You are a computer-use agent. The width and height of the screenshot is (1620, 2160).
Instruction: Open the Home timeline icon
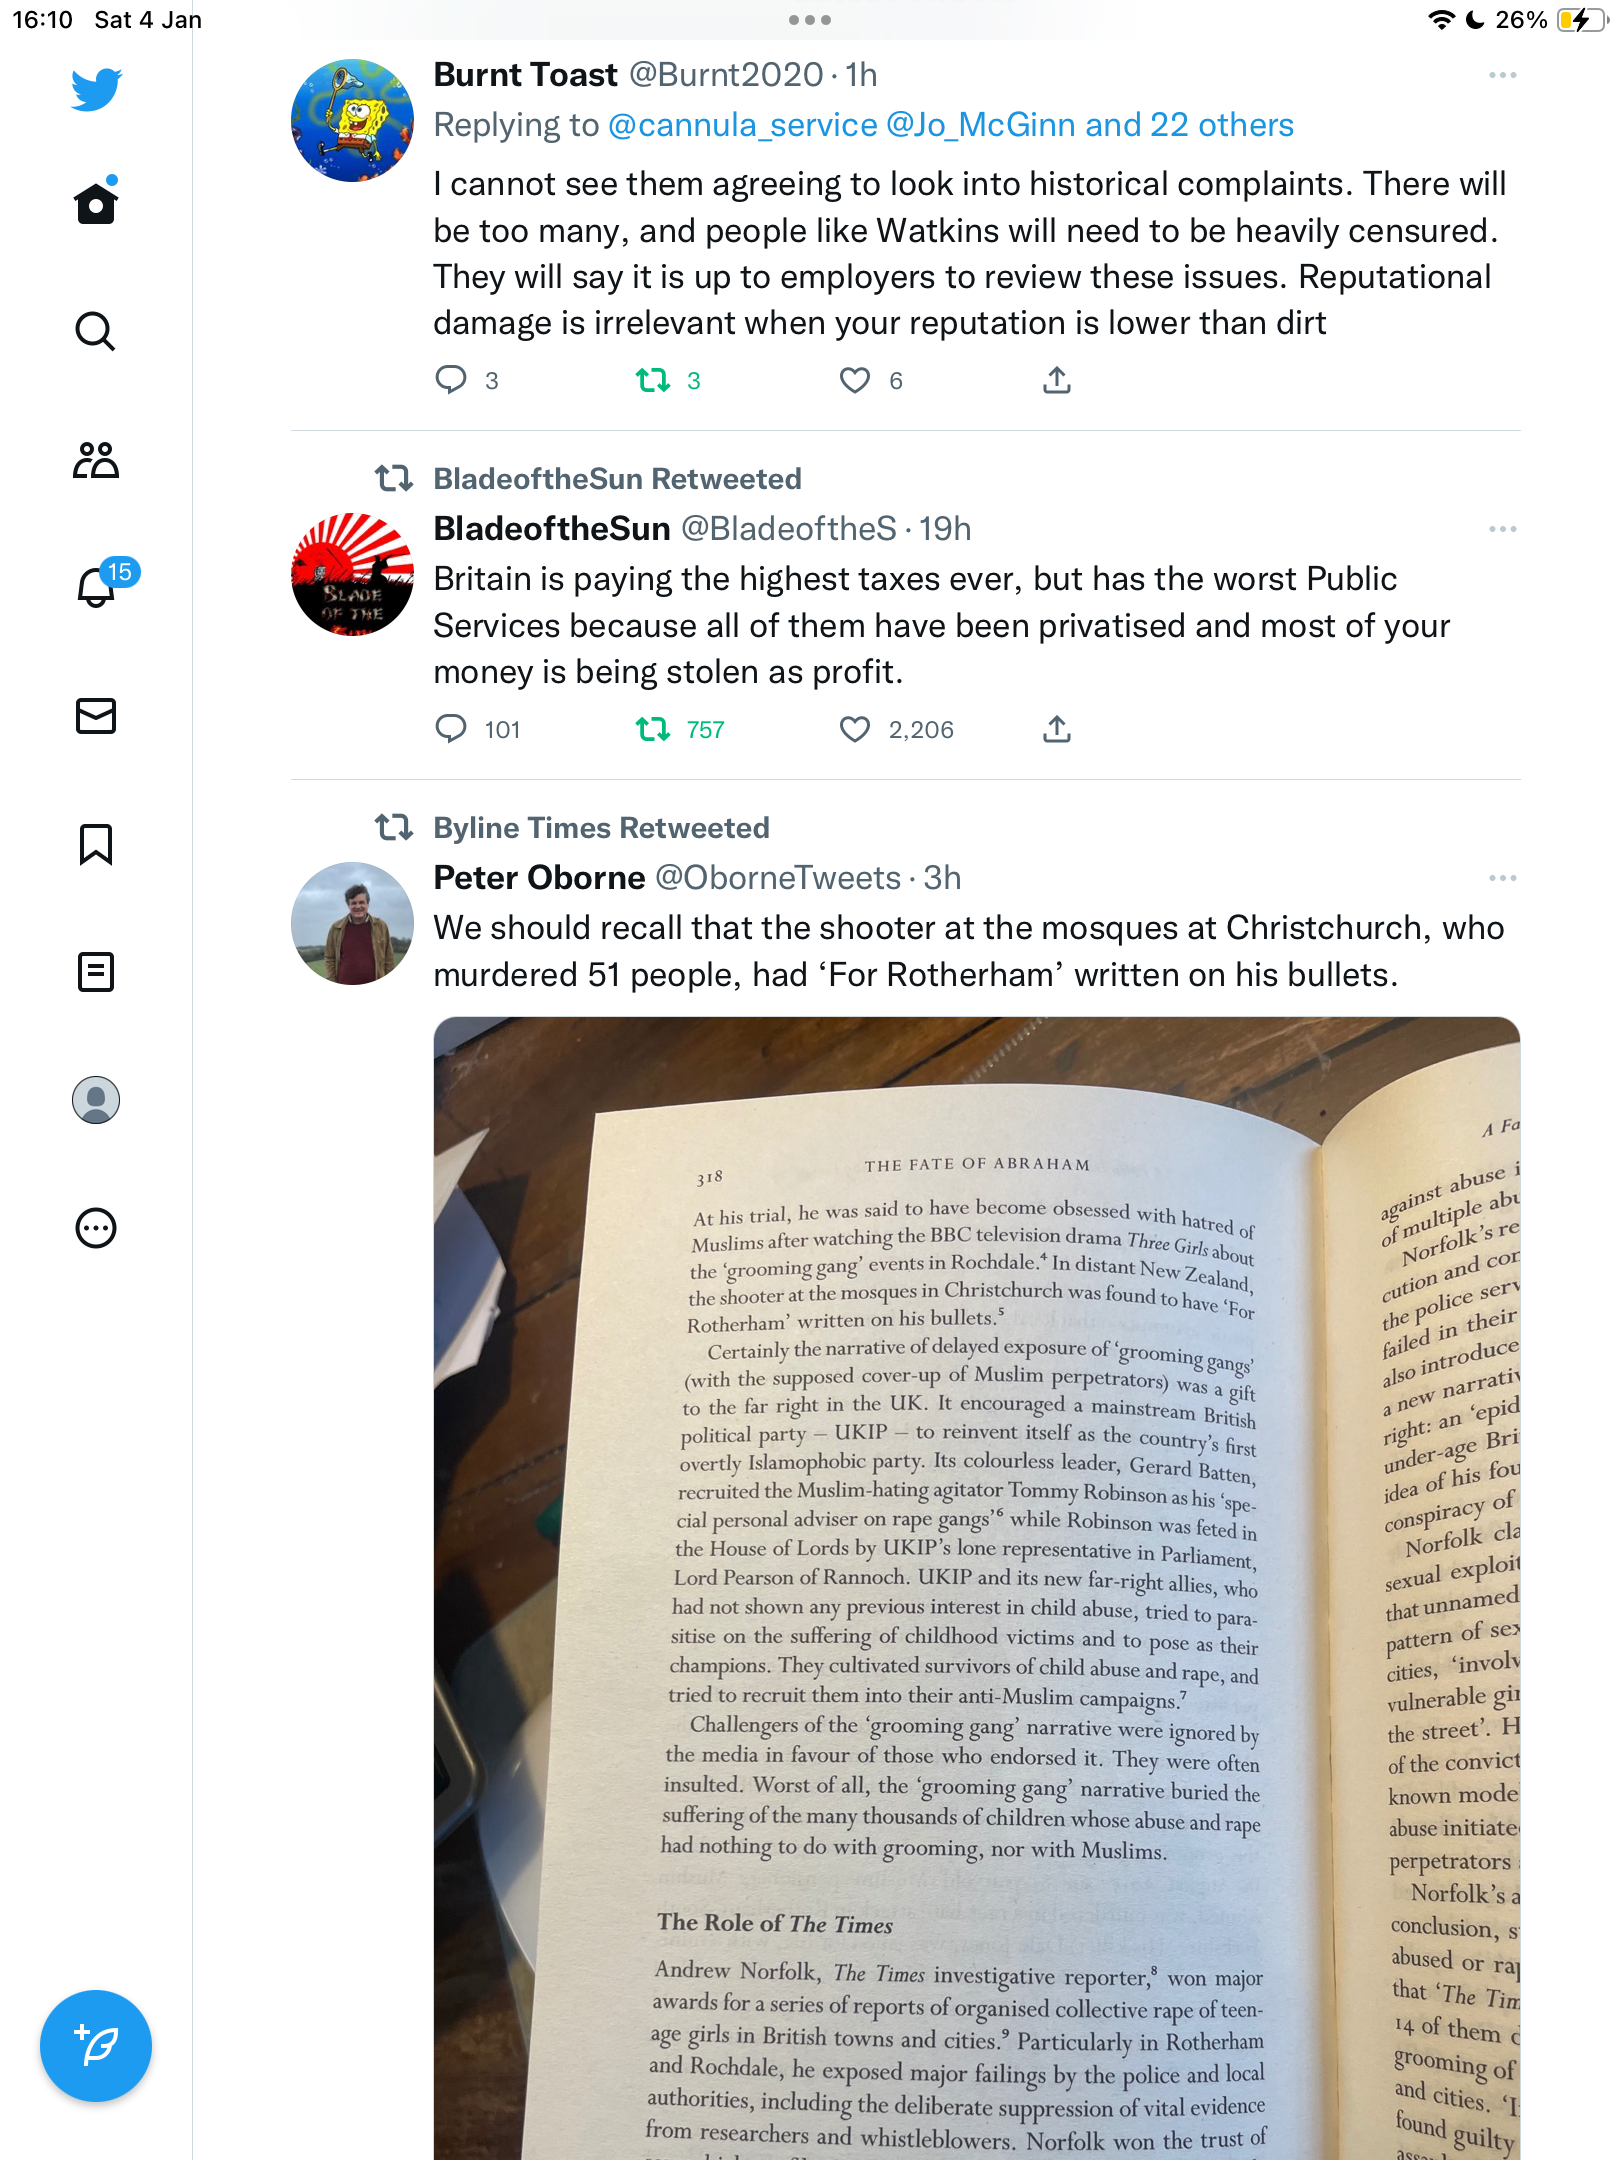click(96, 203)
